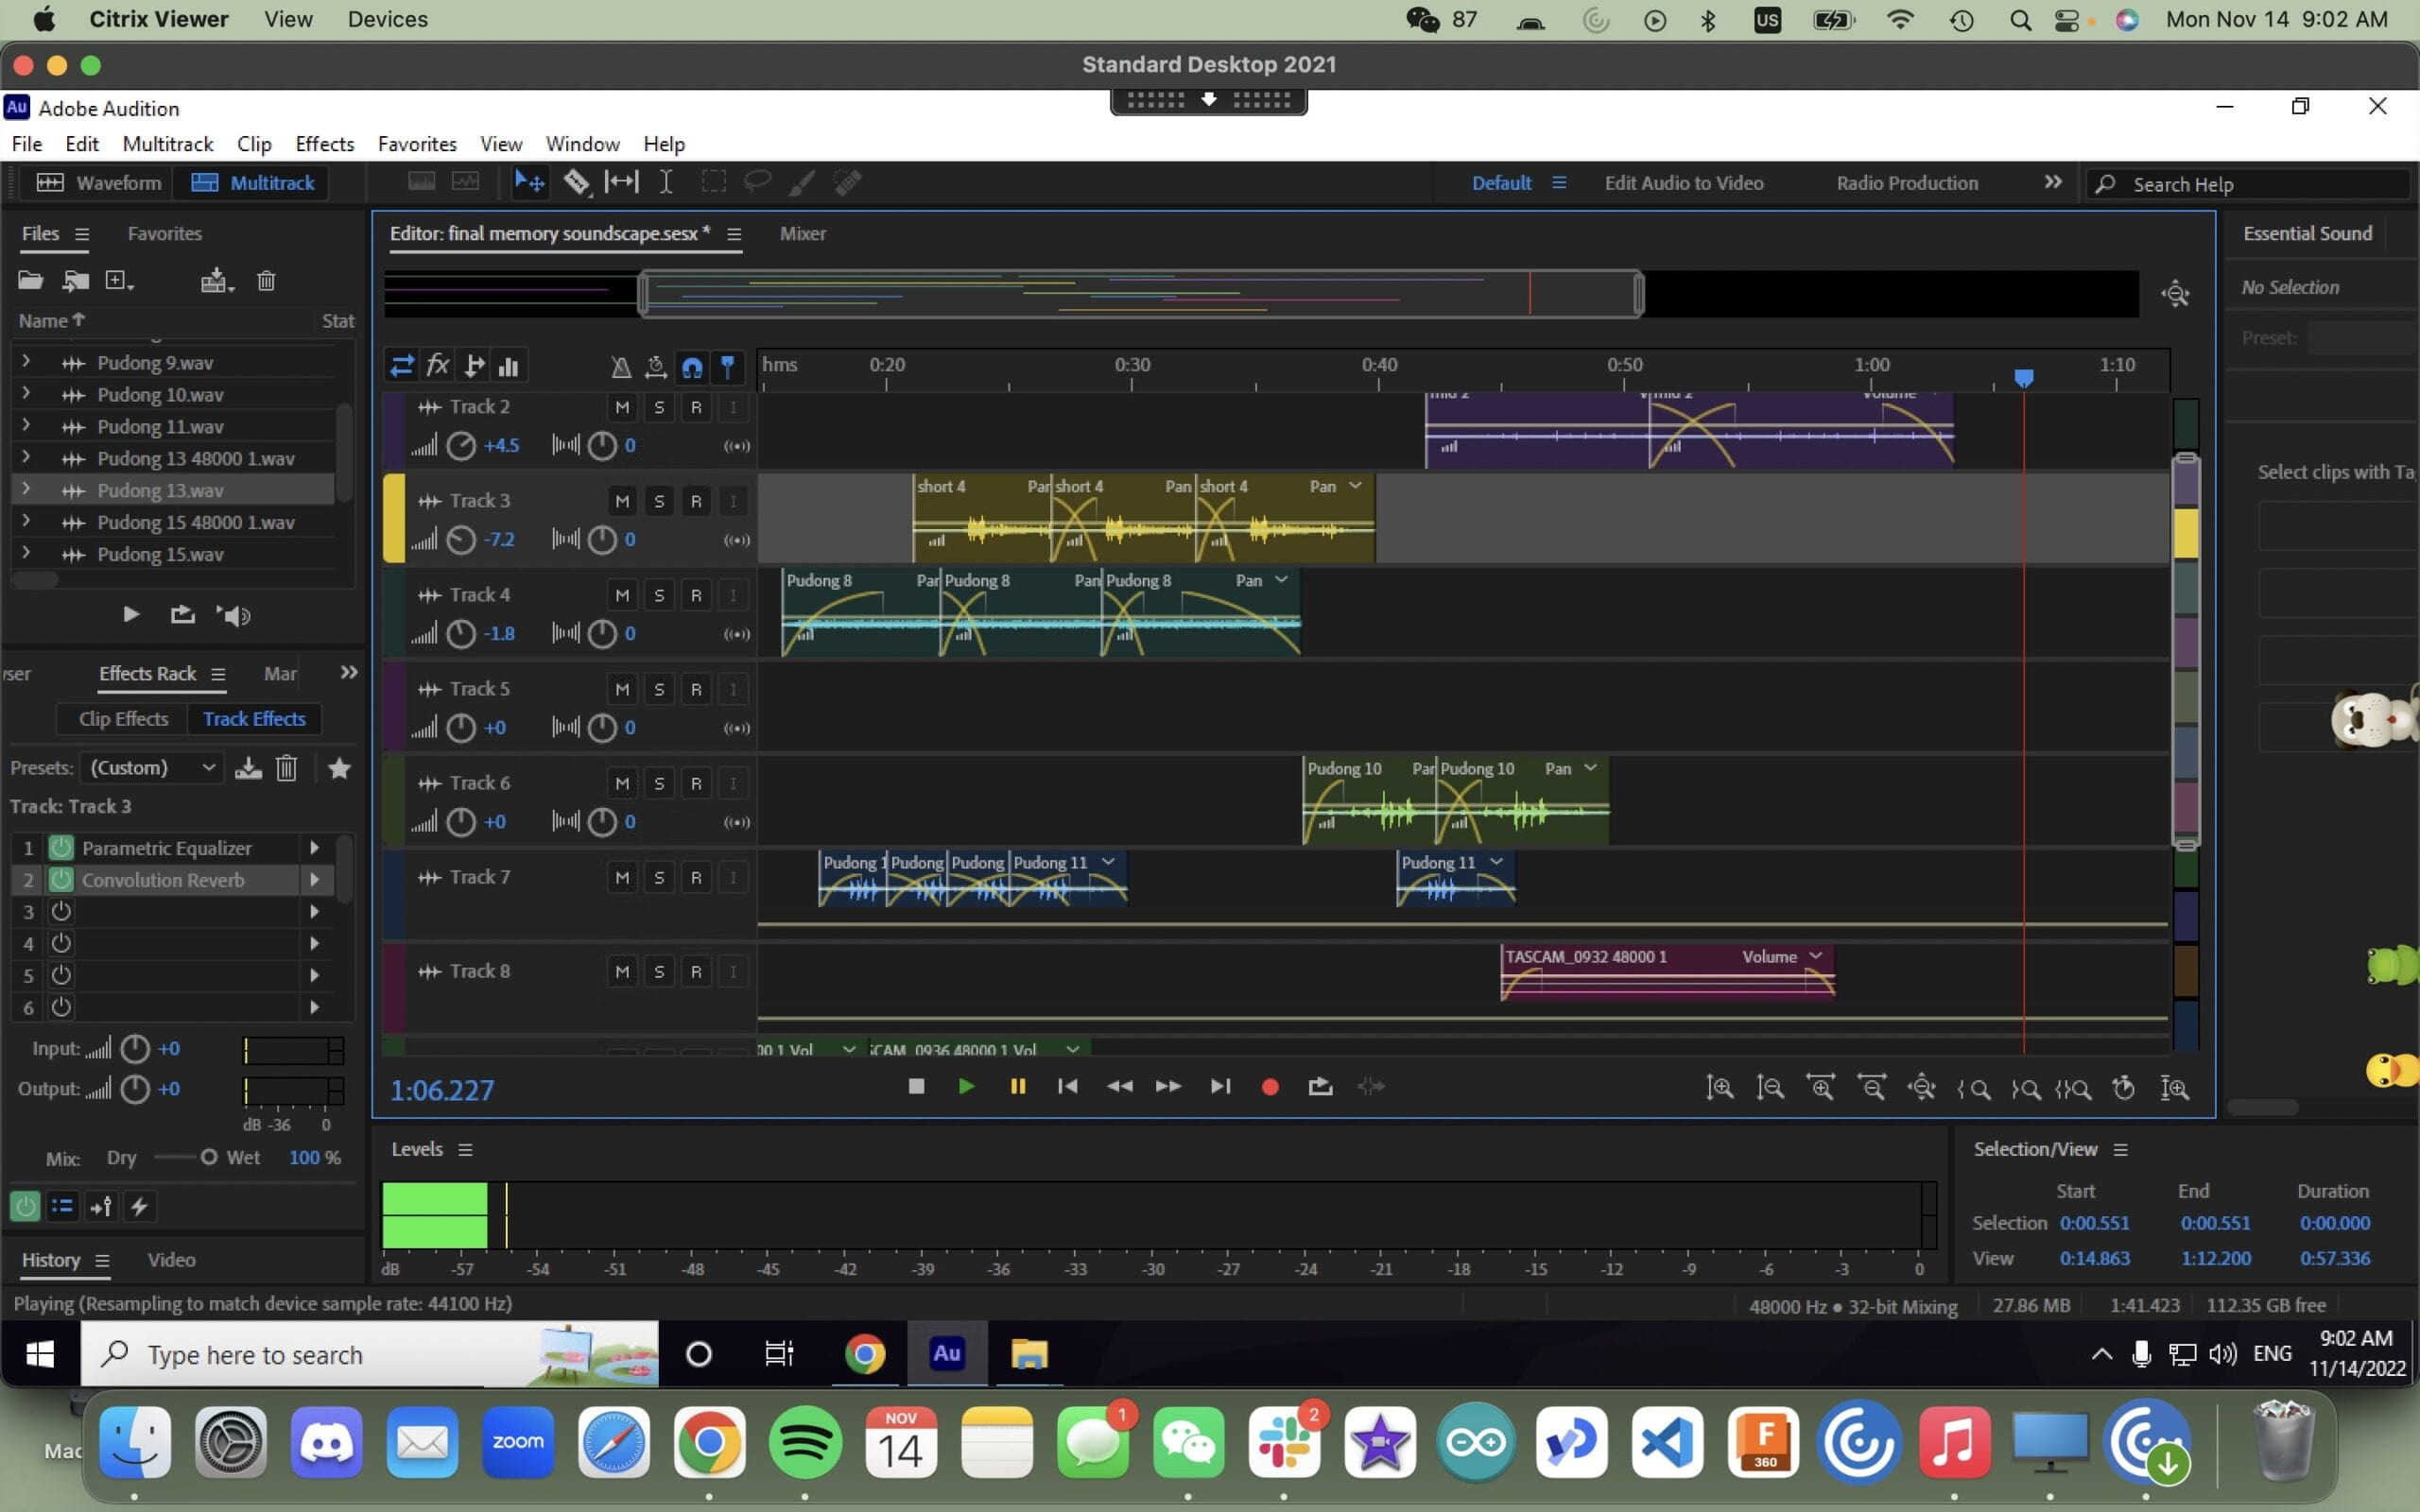
Task: Zoom in amplitude icon
Action: tap(1719, 1088)
